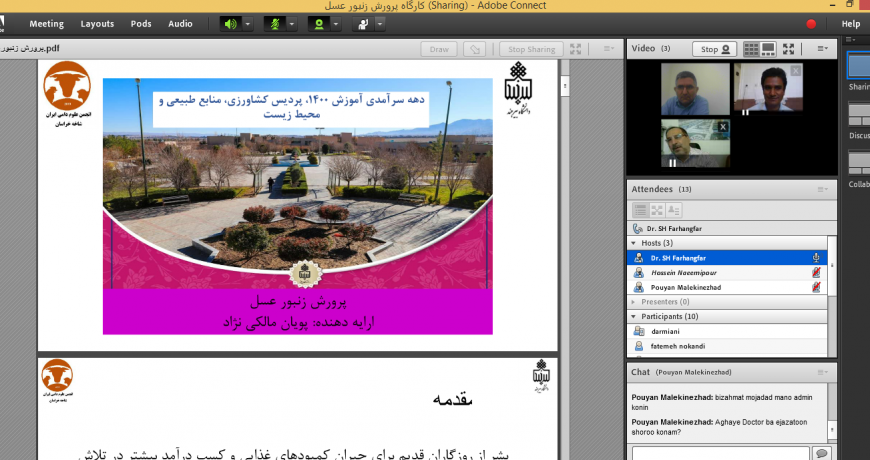This screenshot has width=870, height=460.
Task: Click the red recording indicator
Action: point(811,24)
